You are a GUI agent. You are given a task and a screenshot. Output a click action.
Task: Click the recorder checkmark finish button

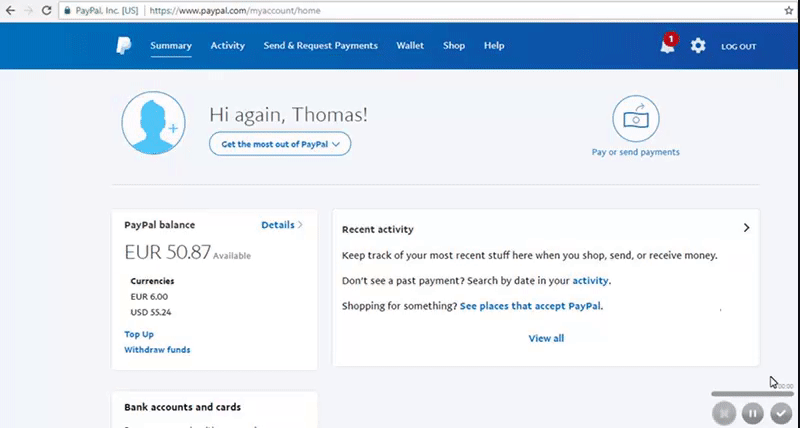coord(781,412)
